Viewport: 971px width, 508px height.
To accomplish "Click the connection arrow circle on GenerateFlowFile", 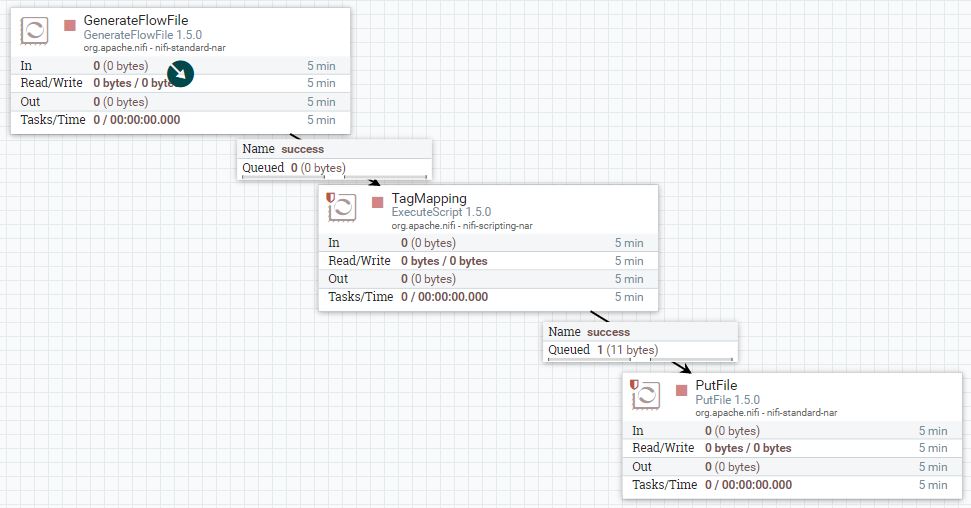I will (180, 74).
